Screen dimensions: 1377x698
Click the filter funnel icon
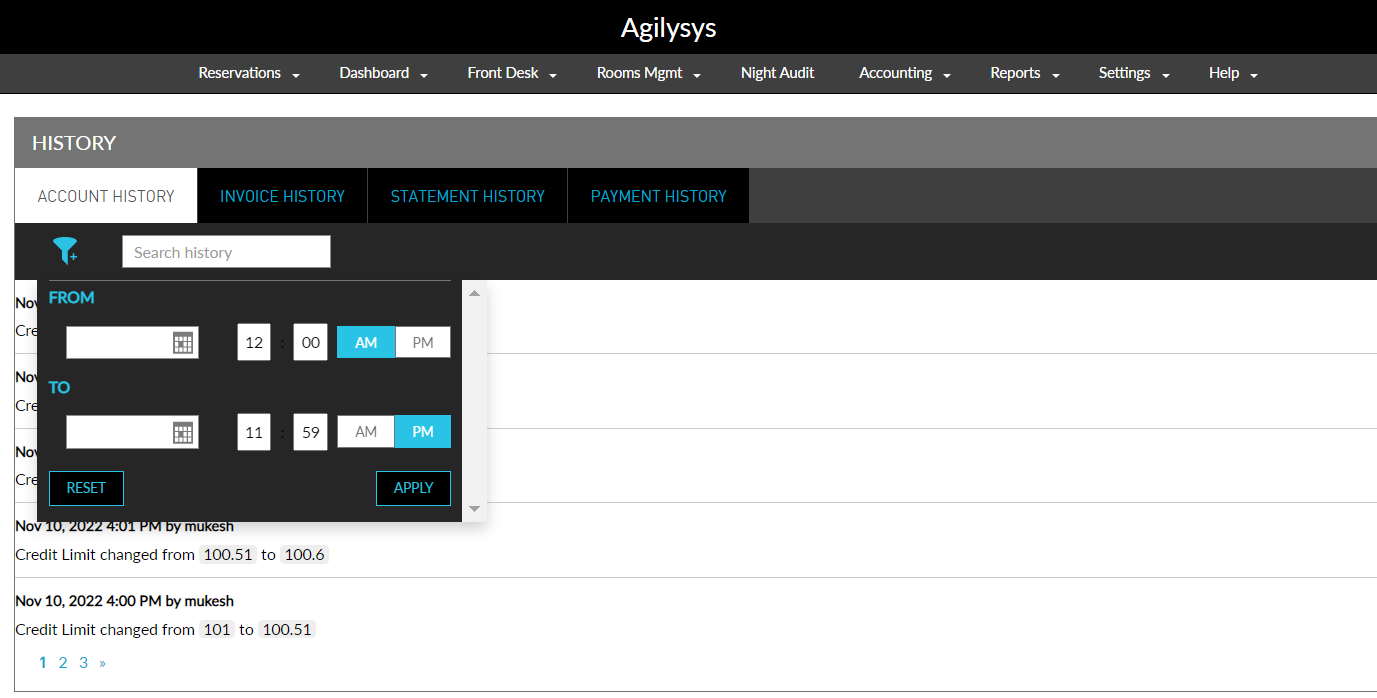65,251
